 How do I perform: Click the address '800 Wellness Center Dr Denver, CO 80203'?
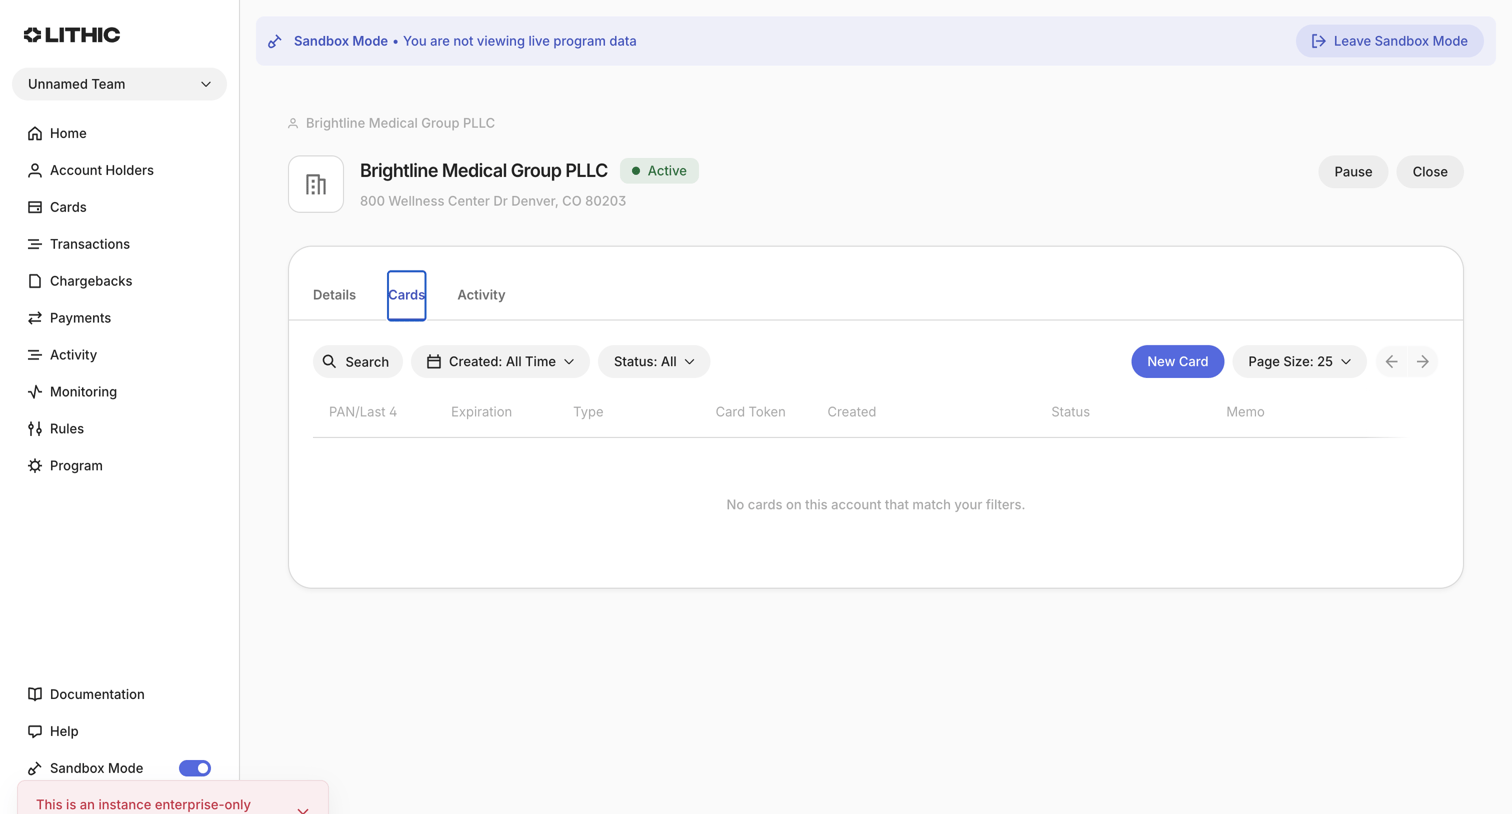[493, 201]
